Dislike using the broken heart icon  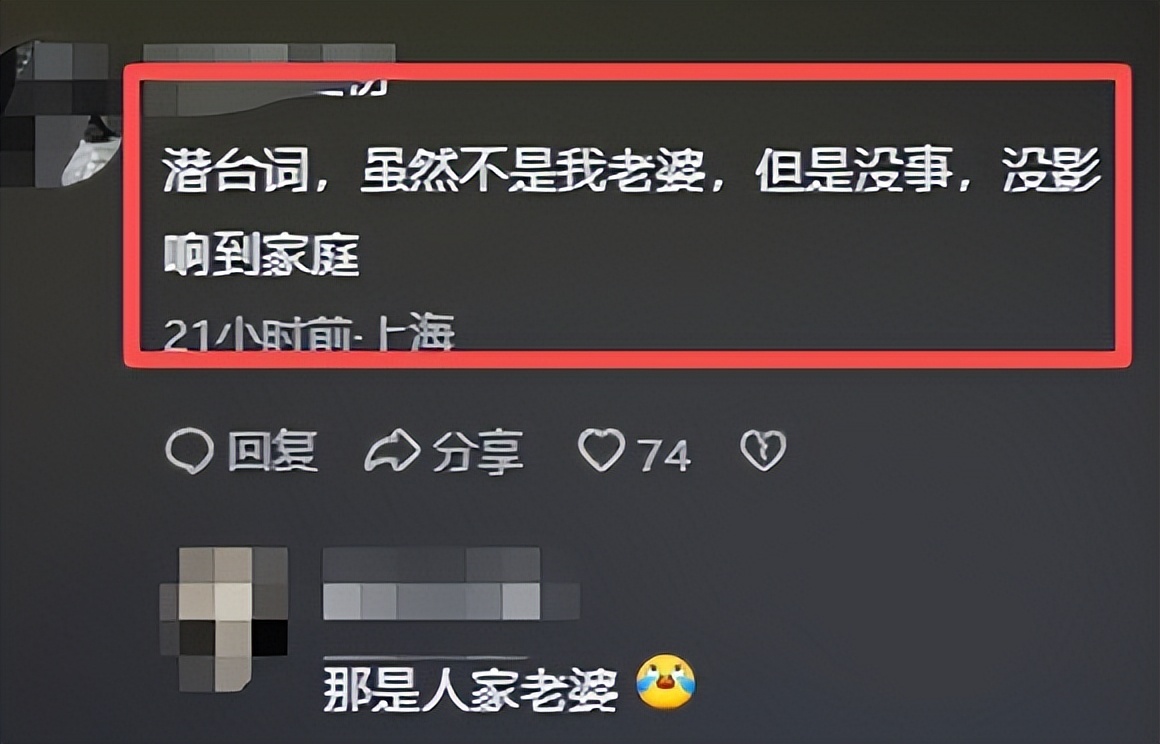coord(763,450)
